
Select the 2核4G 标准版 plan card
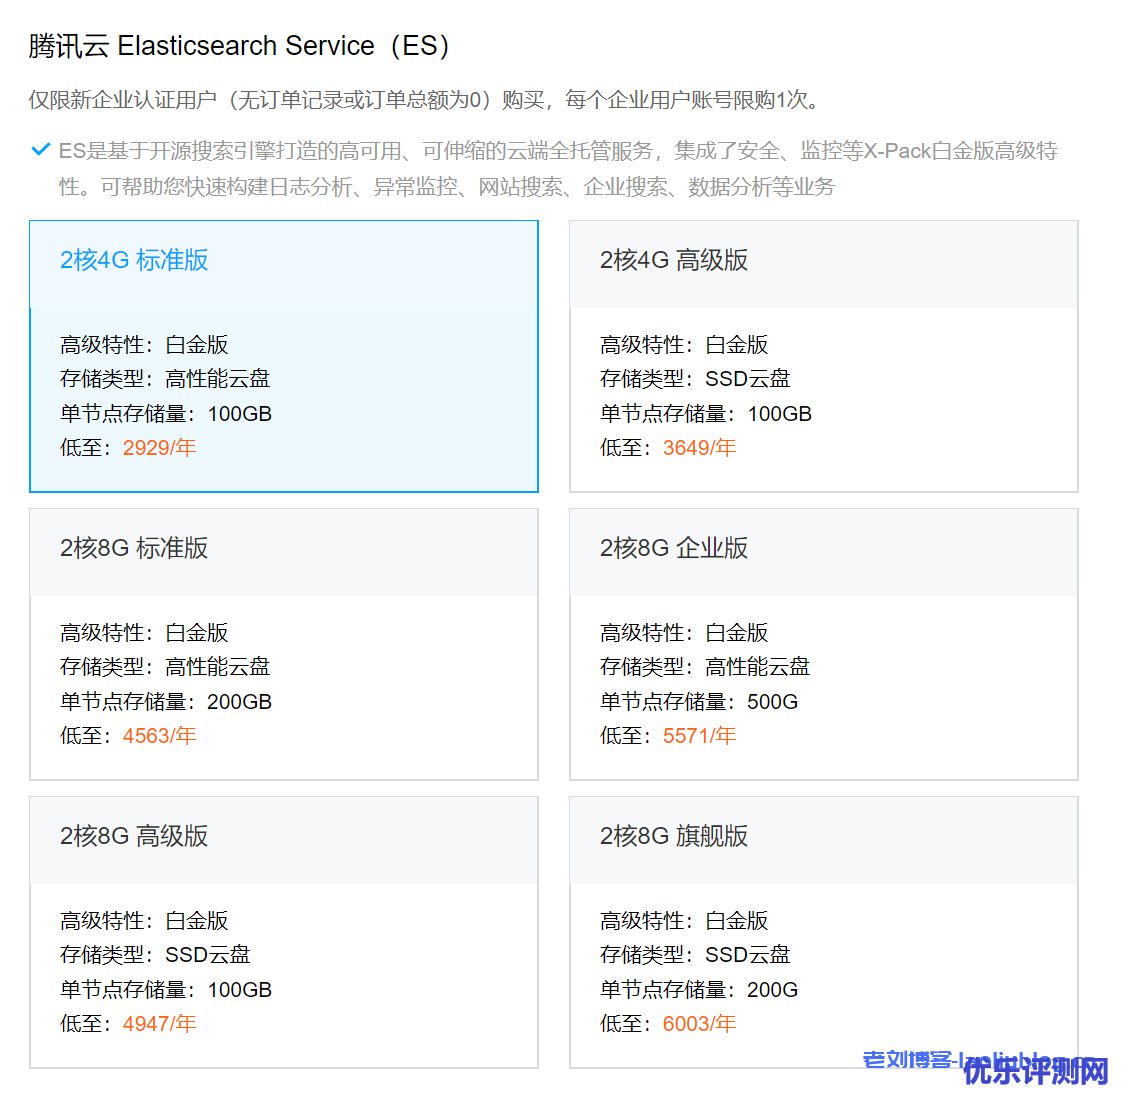(x=283, y=356)
